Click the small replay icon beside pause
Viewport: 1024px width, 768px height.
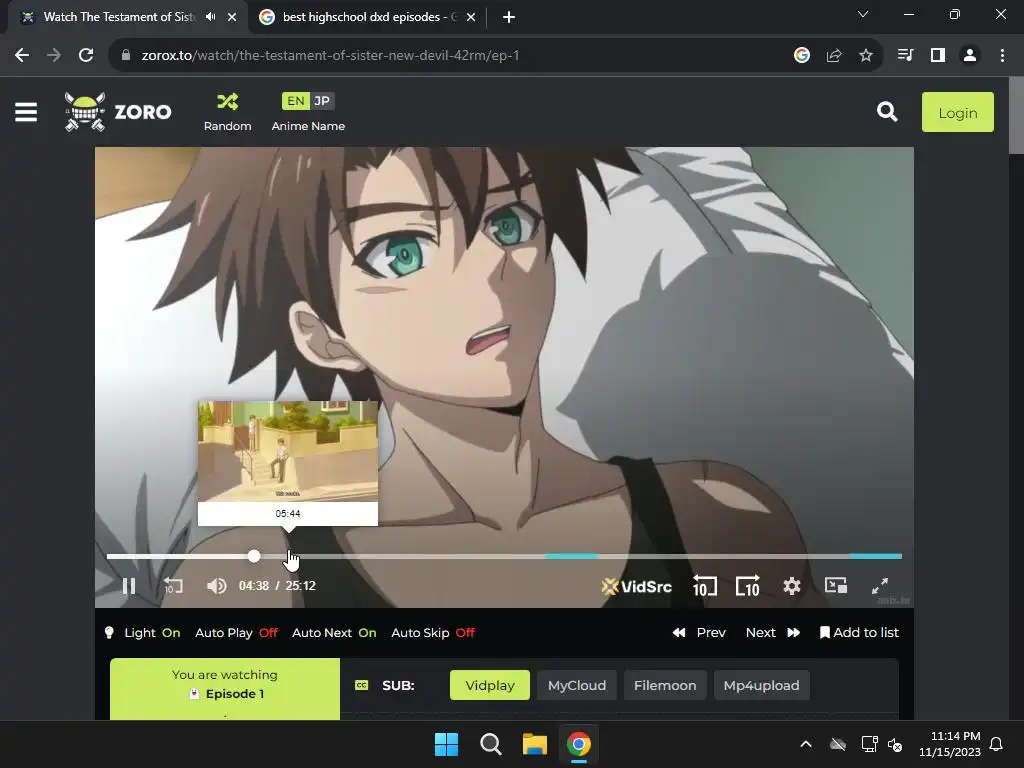[x=173, y=586]
